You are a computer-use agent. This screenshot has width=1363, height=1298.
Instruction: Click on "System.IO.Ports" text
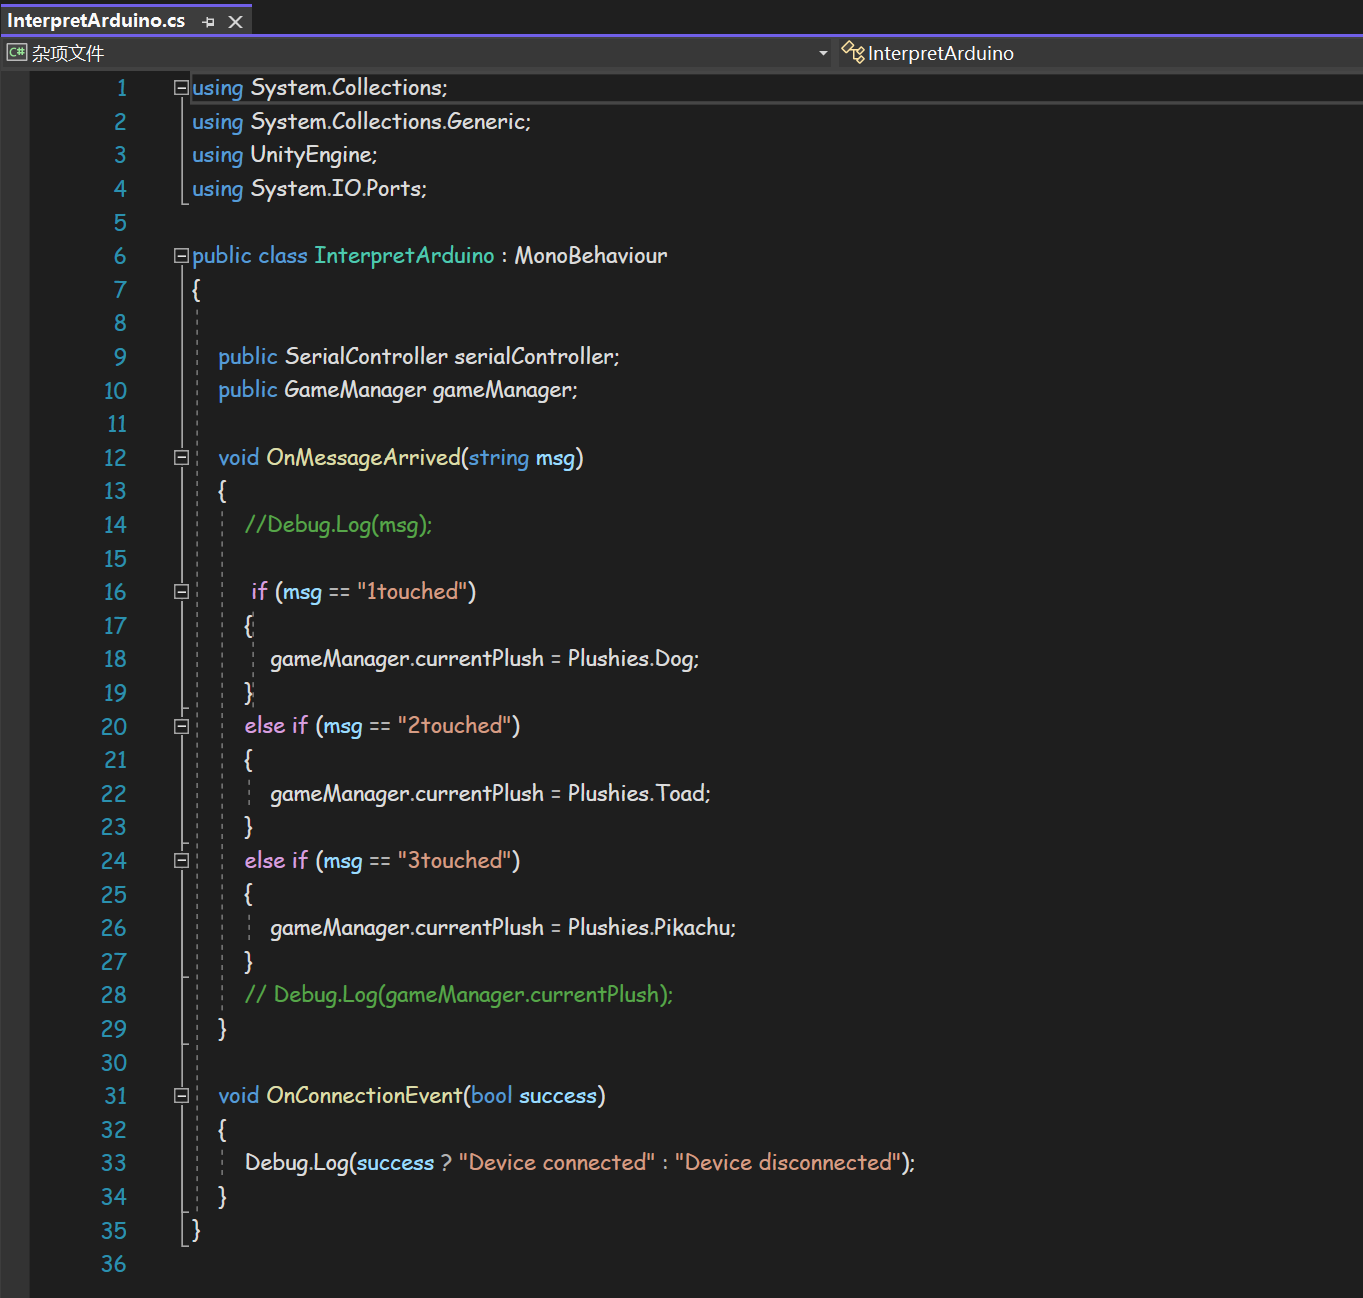tap(336, 189)
